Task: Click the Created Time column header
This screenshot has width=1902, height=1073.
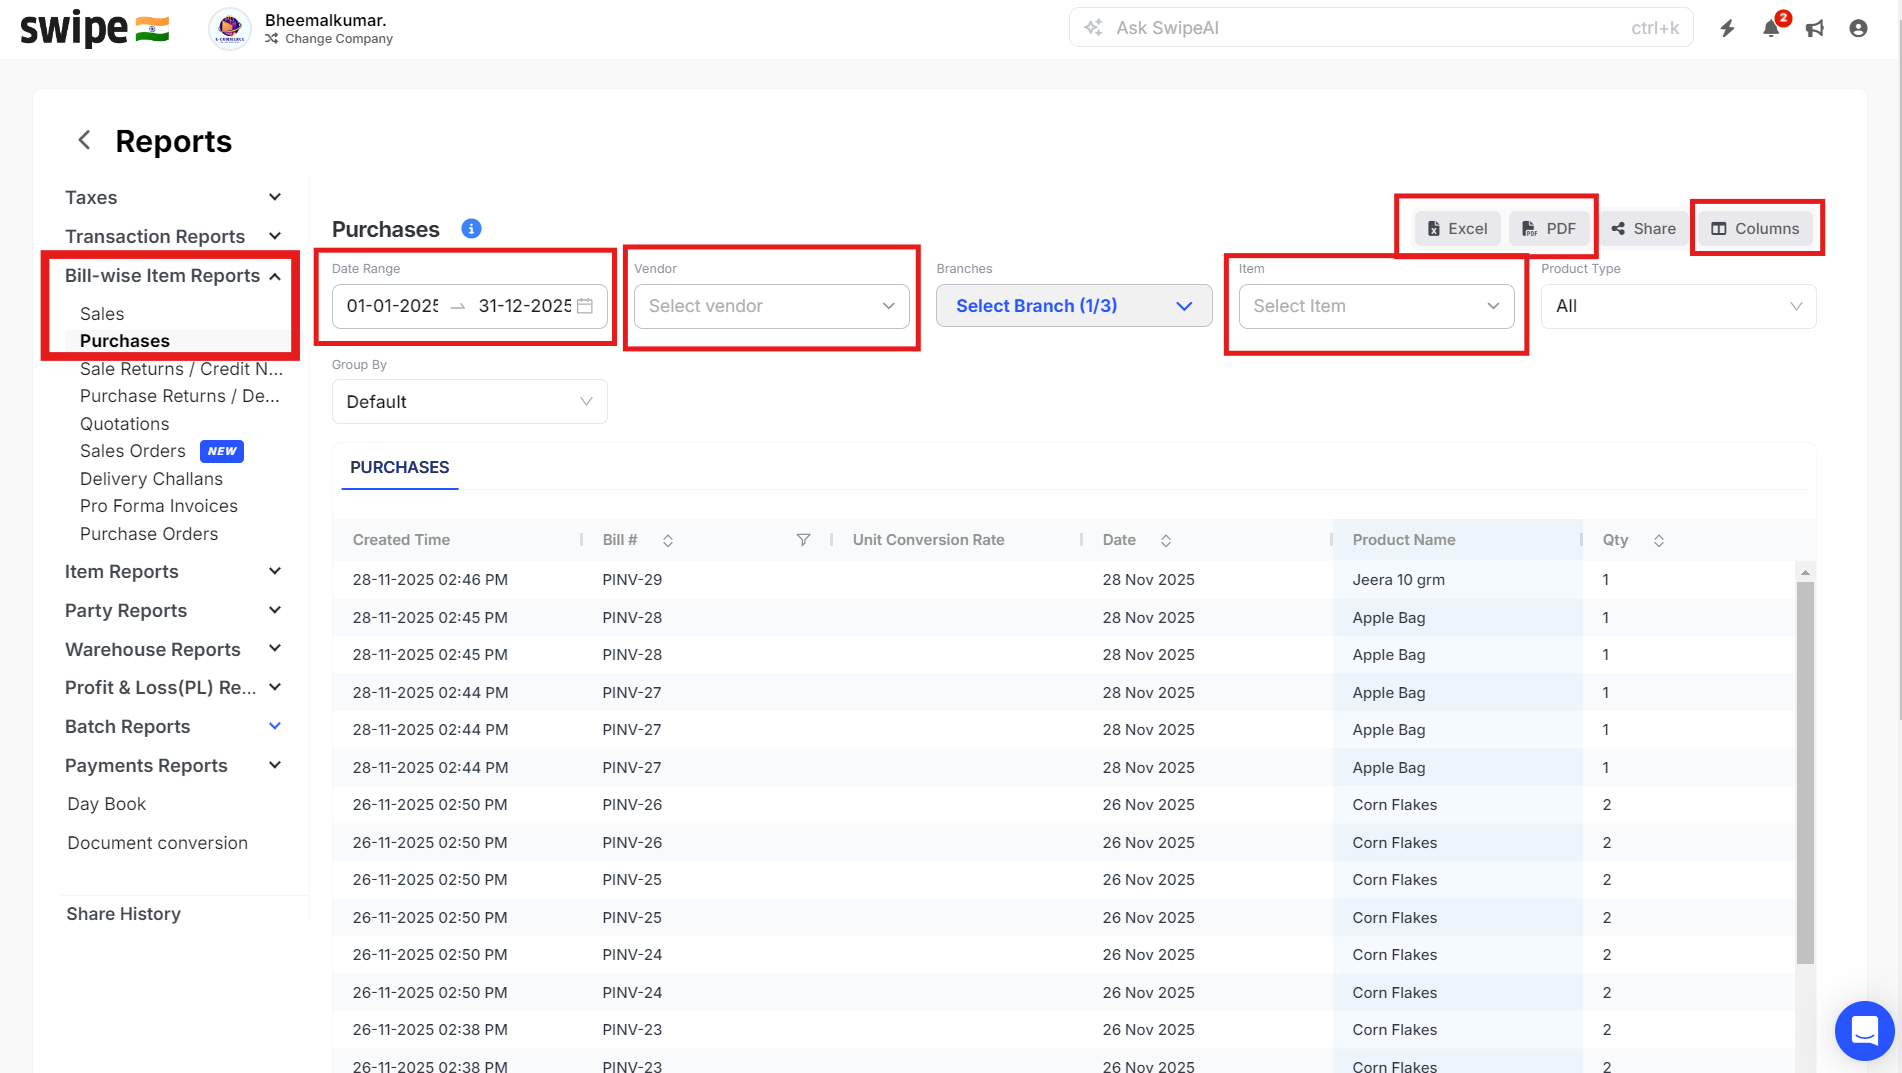Action: pyautogui.click(x=401, y=540)
